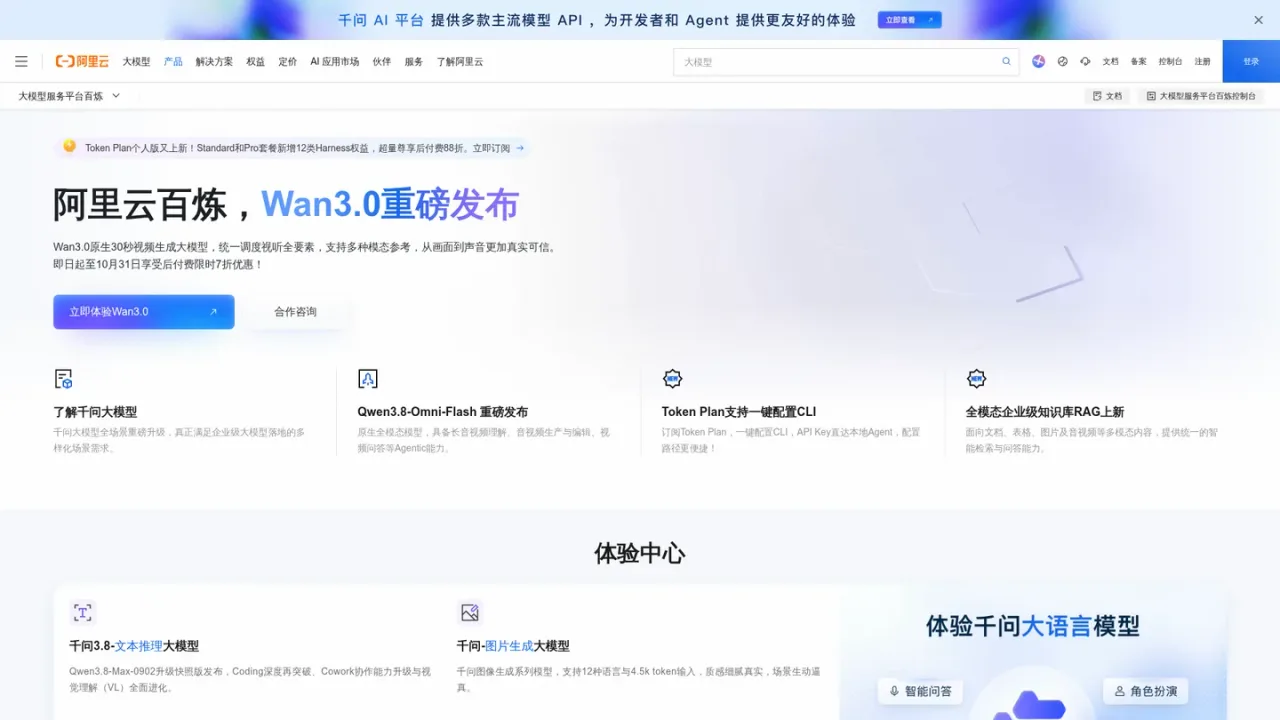This screenshot has width=1280, height=720.
Task: Click the 立即体验Wan3.0 button
Action: 144,312
